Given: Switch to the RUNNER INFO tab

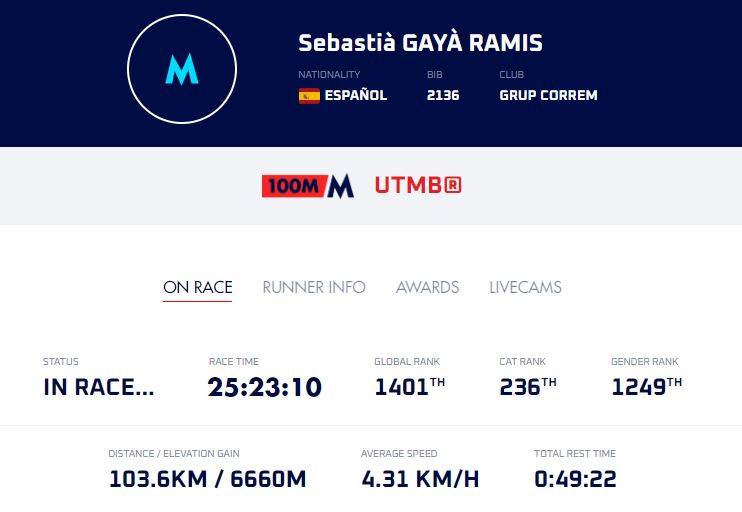Looking at the screenshot, I should (x=314, y=287).
